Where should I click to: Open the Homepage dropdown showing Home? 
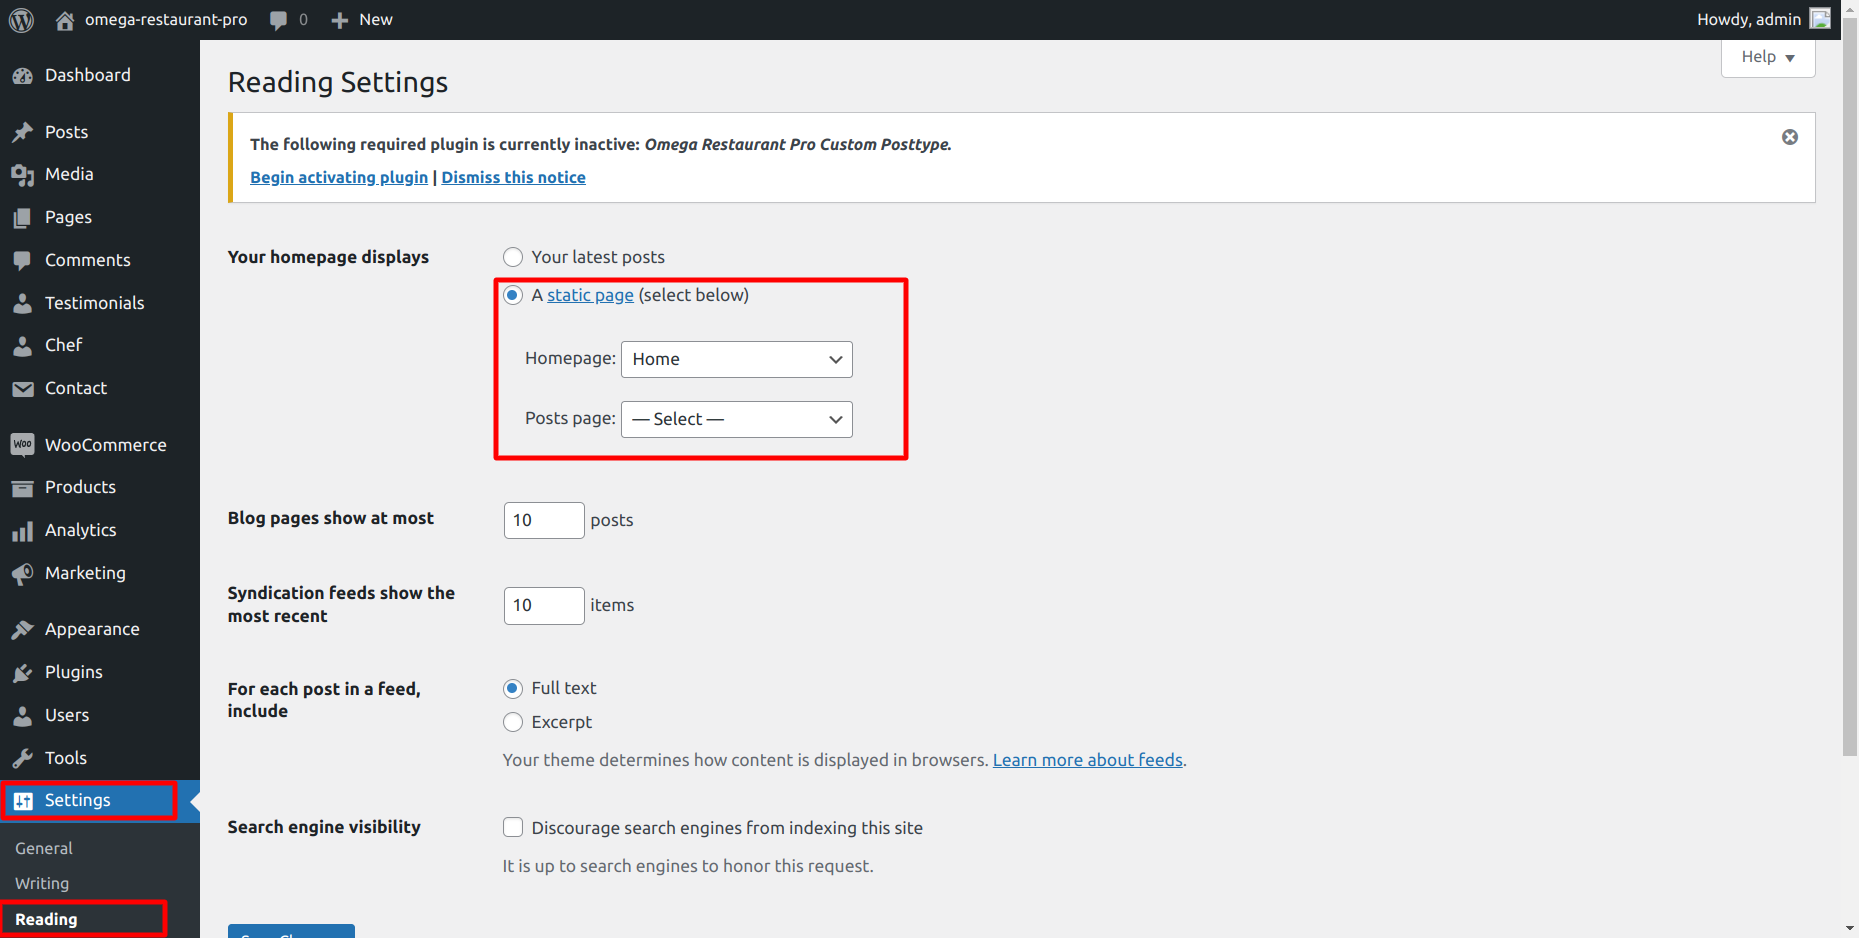pos(737,360)
